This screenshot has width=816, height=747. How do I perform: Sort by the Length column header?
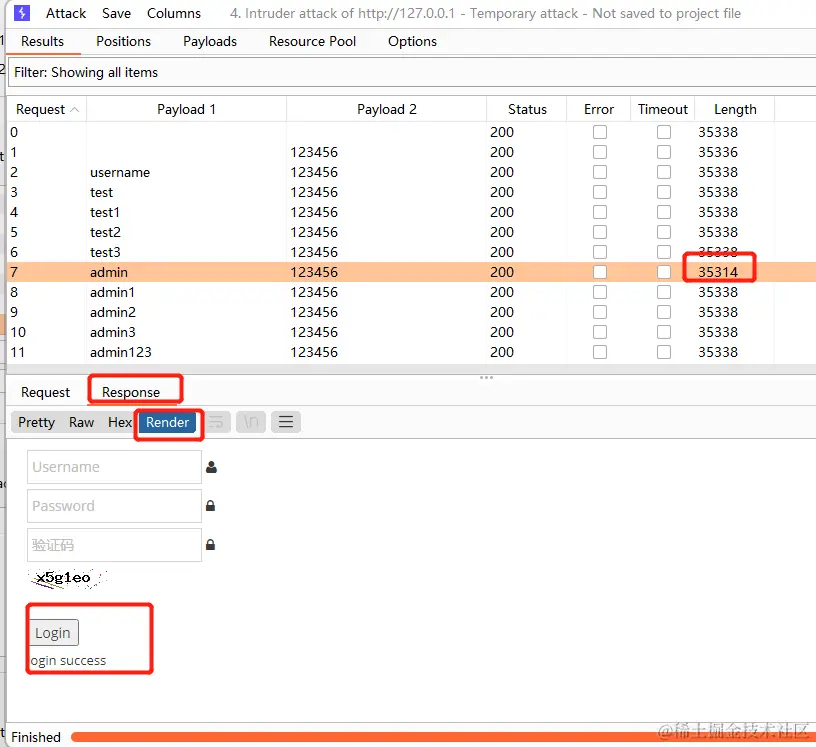pyautogui.click(x=735, y=109)
